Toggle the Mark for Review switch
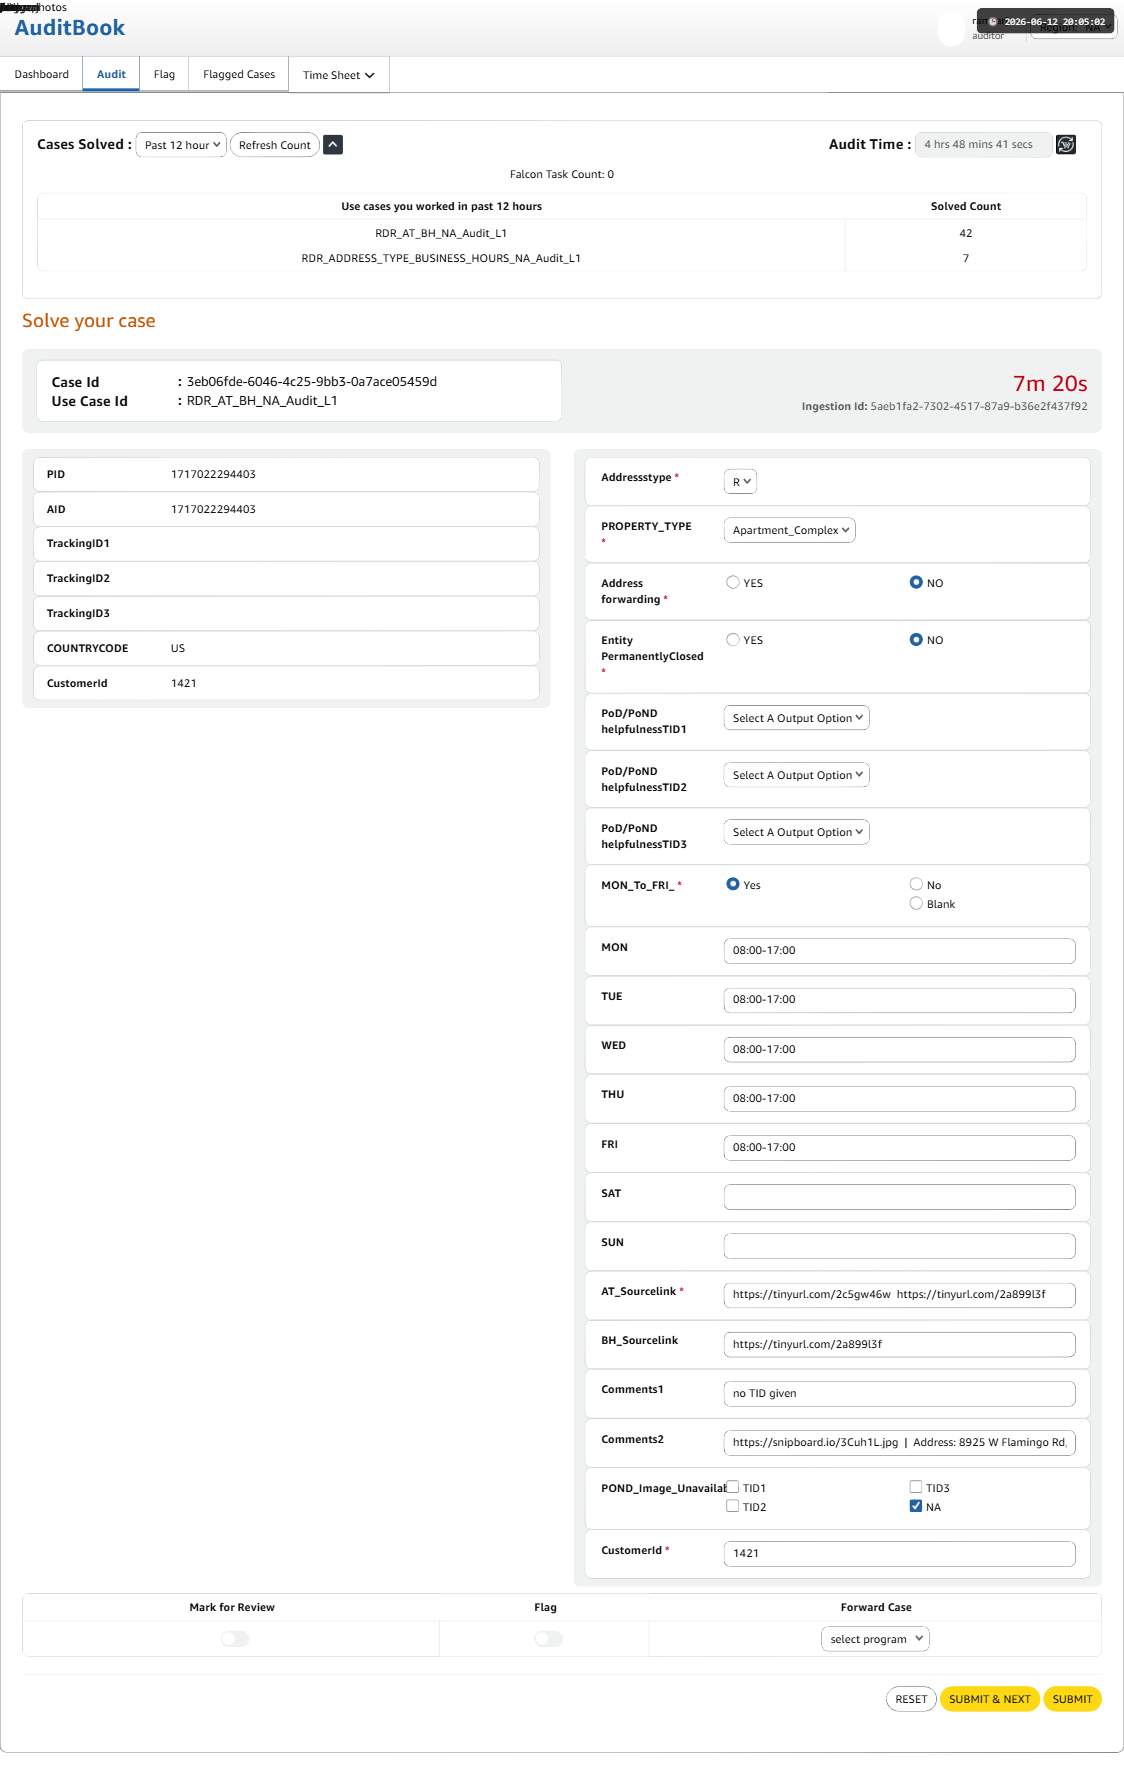 (x=235, y=1639)
